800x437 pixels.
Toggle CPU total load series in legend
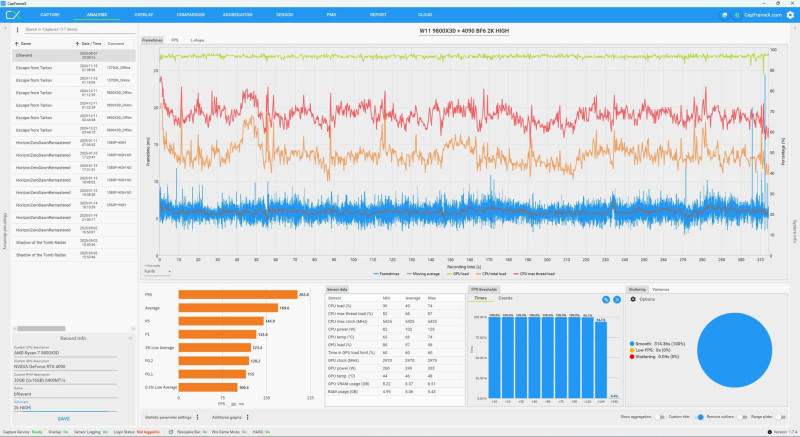(x=491, y=274)
